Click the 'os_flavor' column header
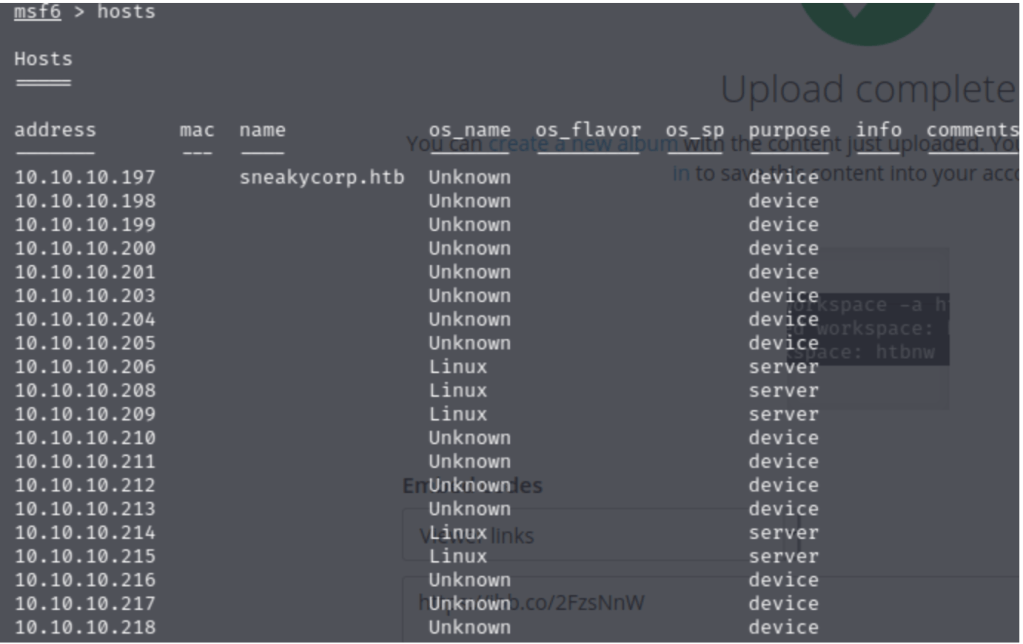The image size is (1023, 644). point(588,130)
